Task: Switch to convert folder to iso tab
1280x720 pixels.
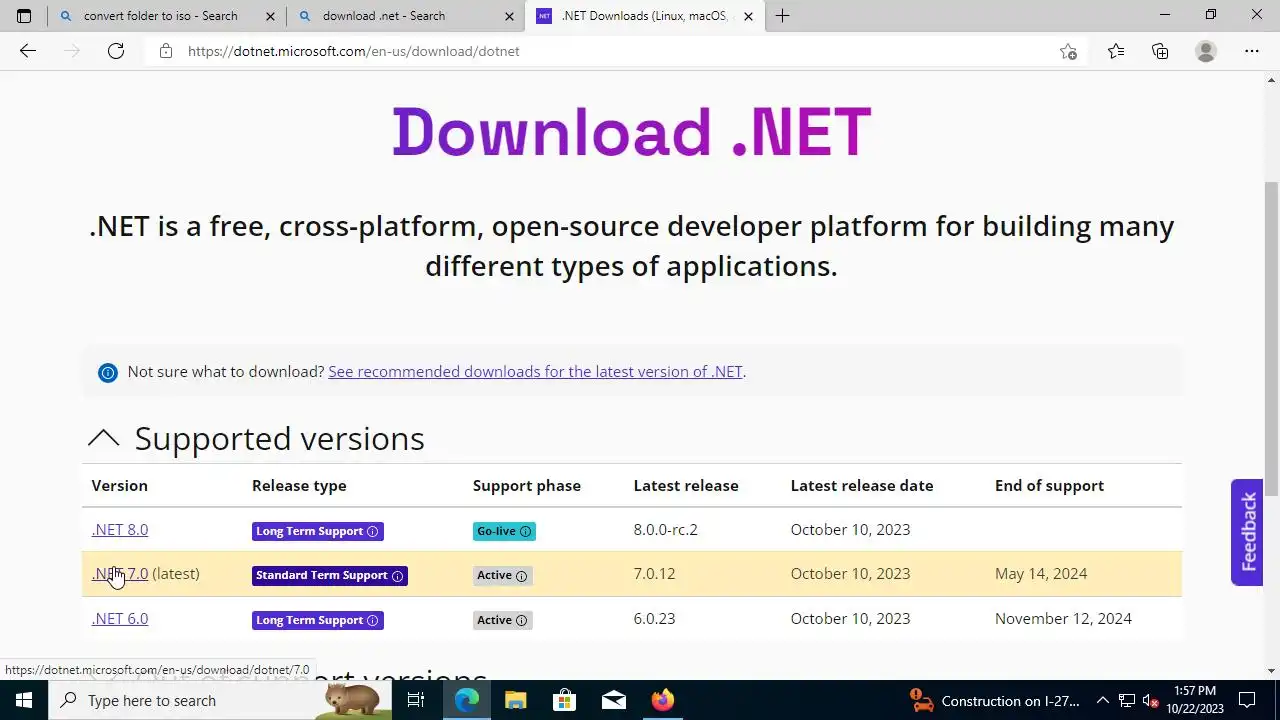Action: click(167, 16)
